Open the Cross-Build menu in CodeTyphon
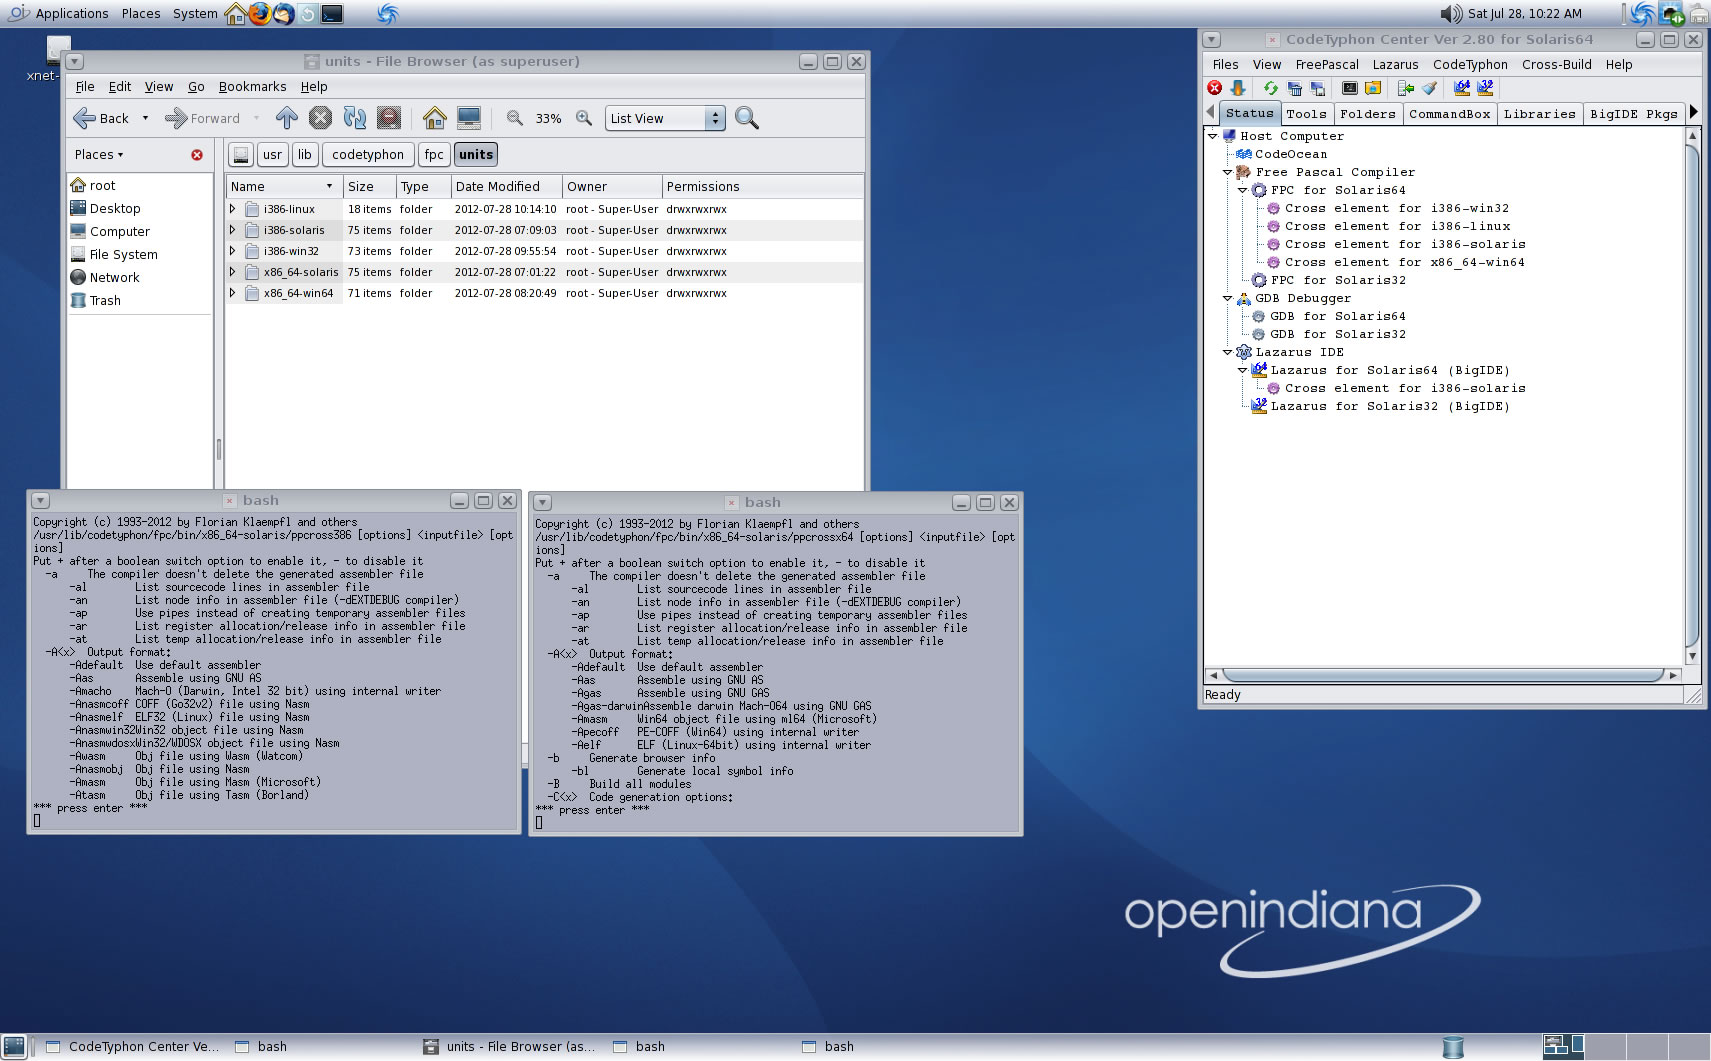The width and height of the screenshot is (1711, 1061). 1556,65
